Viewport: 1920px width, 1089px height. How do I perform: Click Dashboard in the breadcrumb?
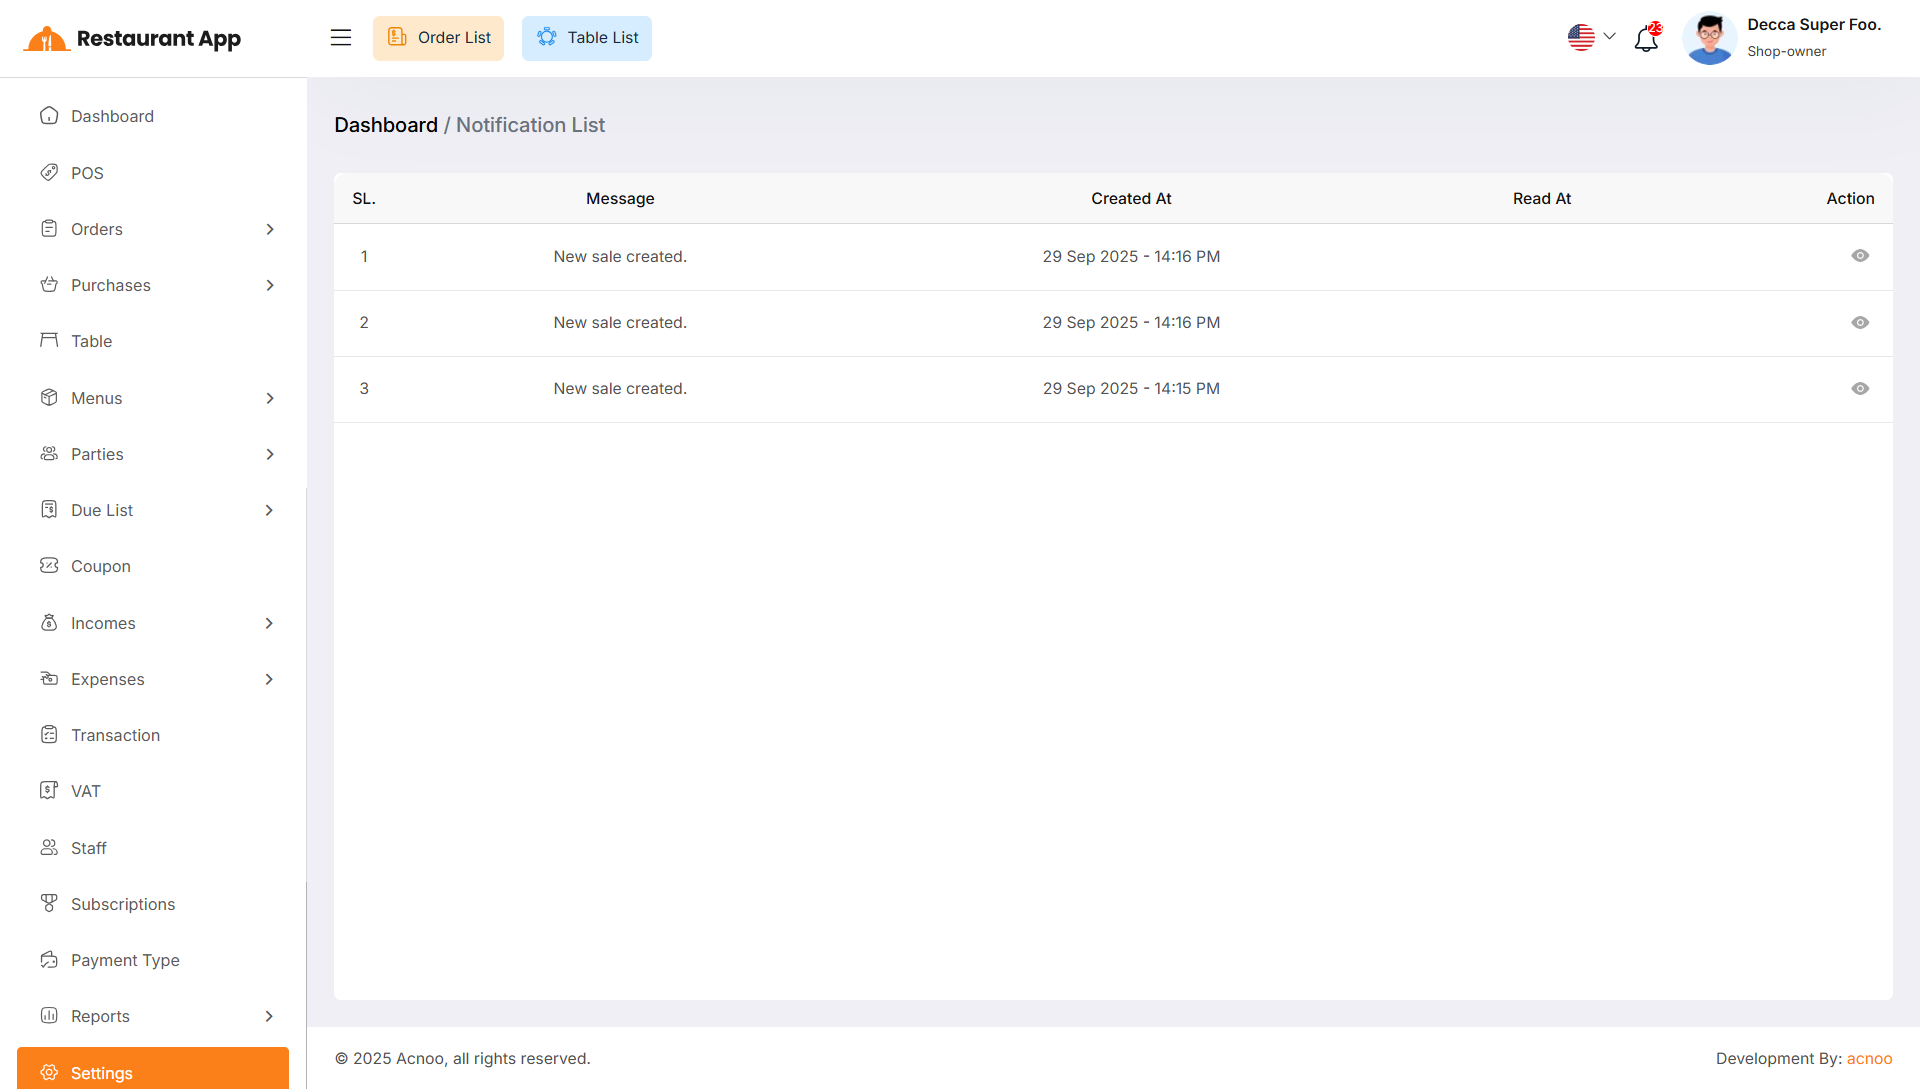[x=386, y=125]
